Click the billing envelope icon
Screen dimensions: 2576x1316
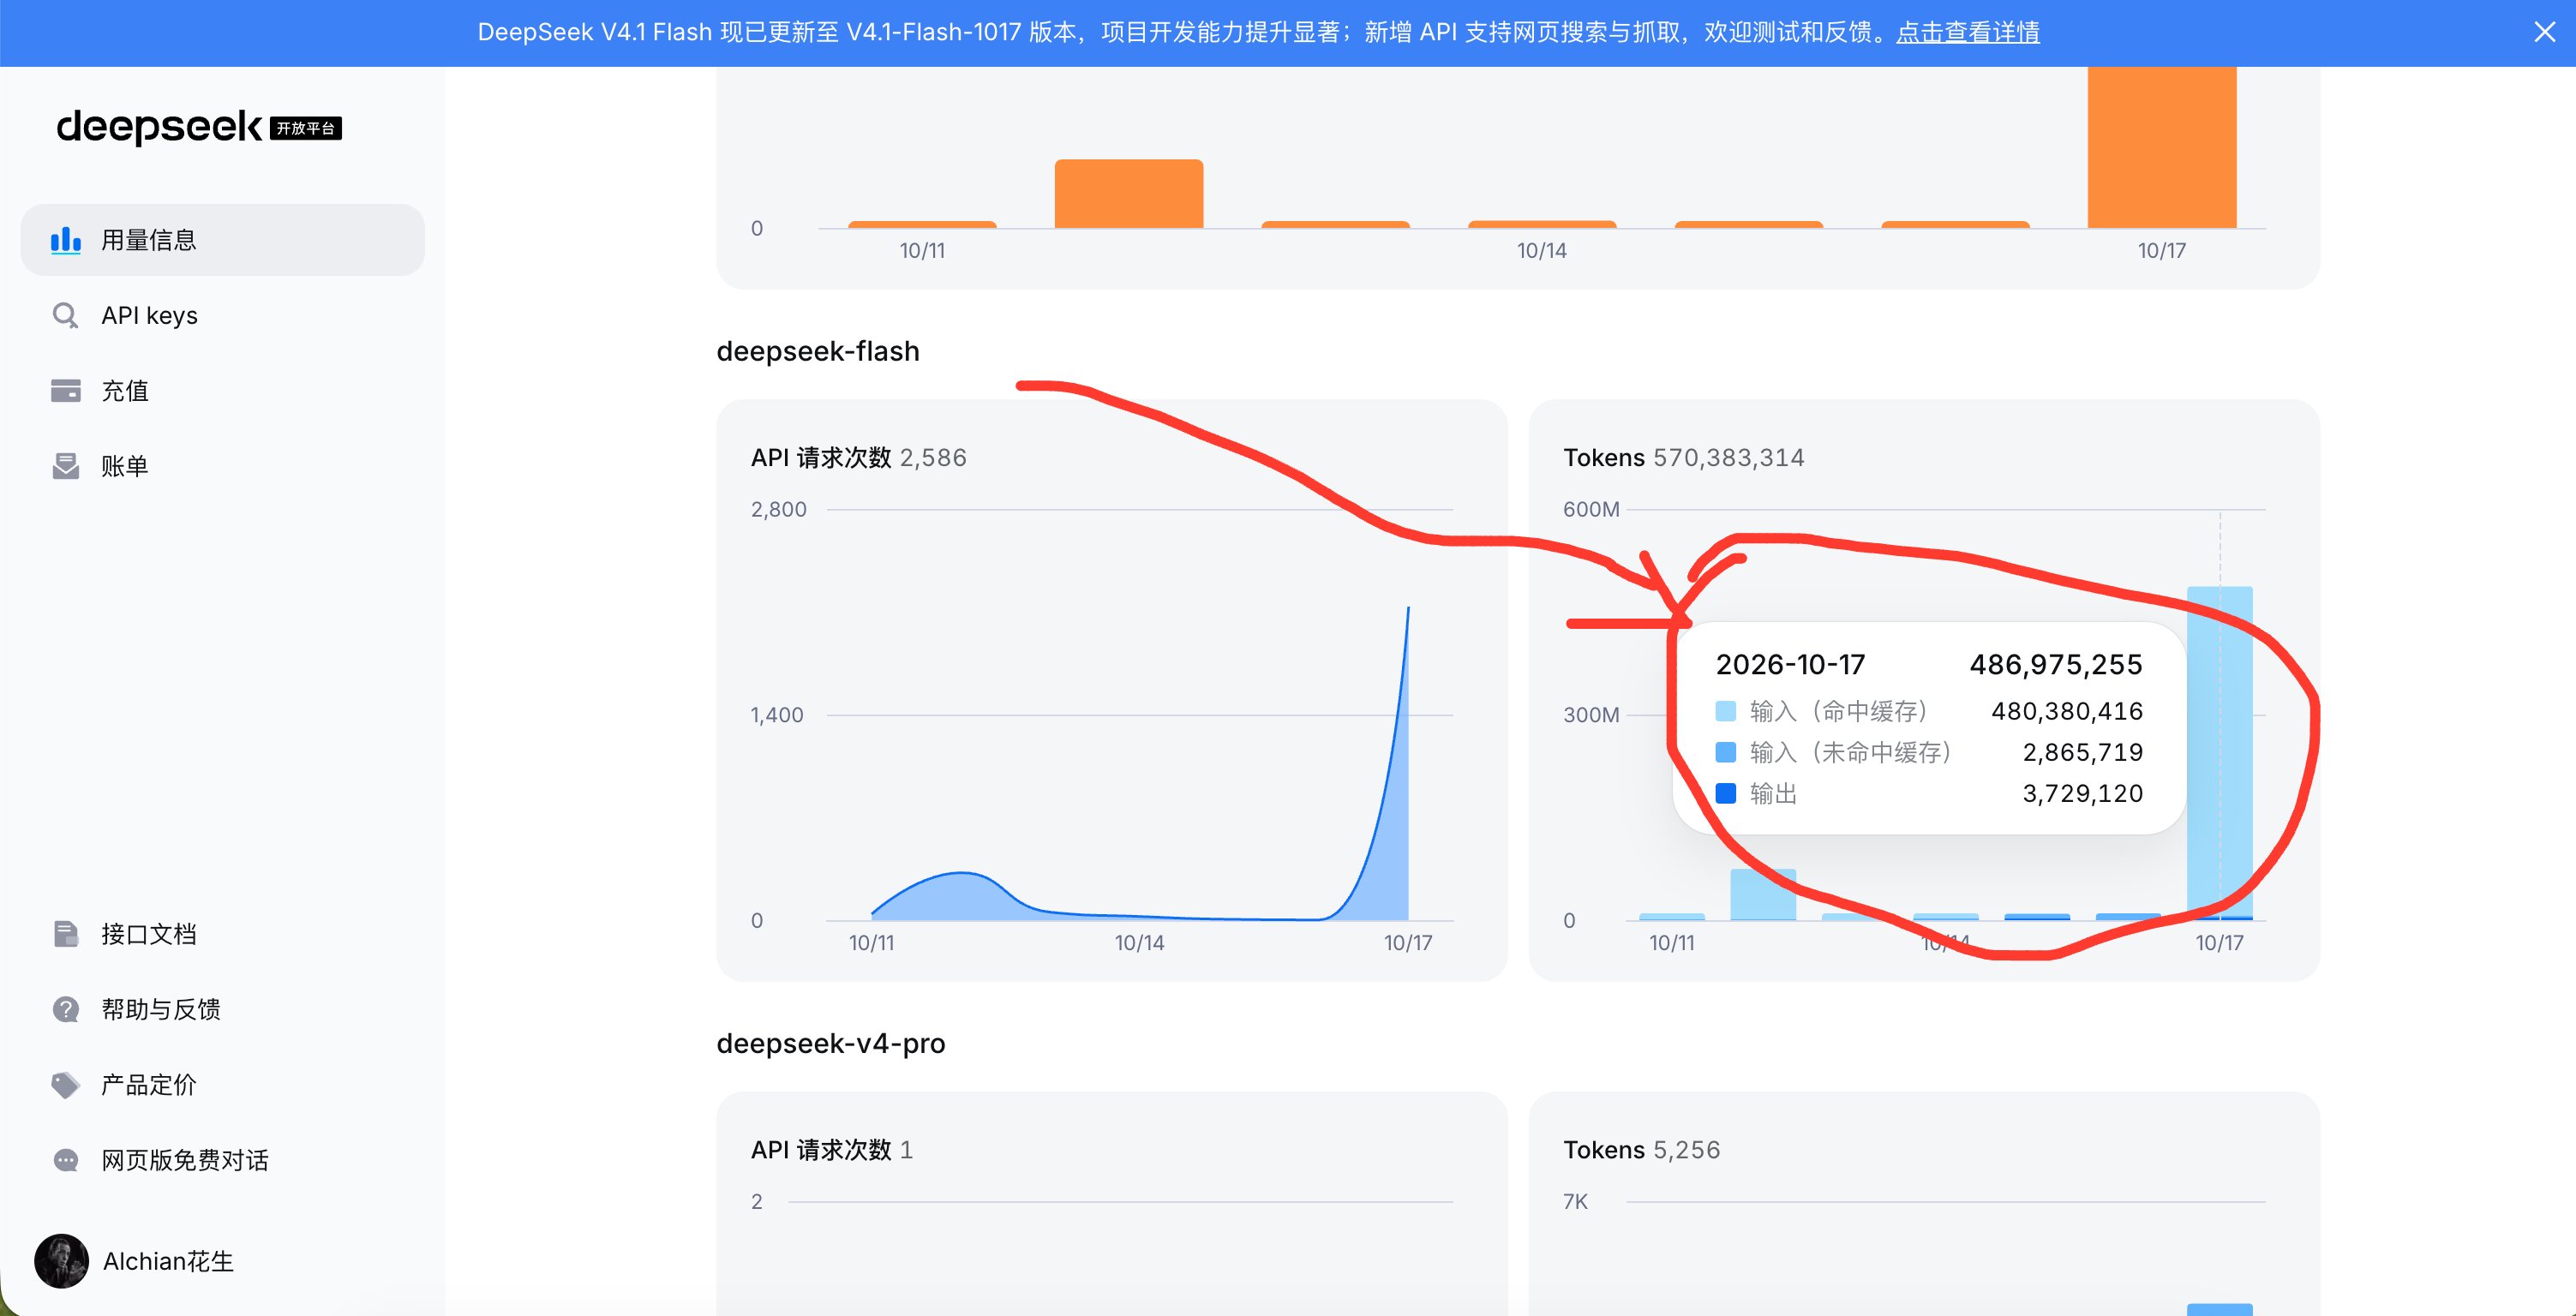[x=66, y=466]
